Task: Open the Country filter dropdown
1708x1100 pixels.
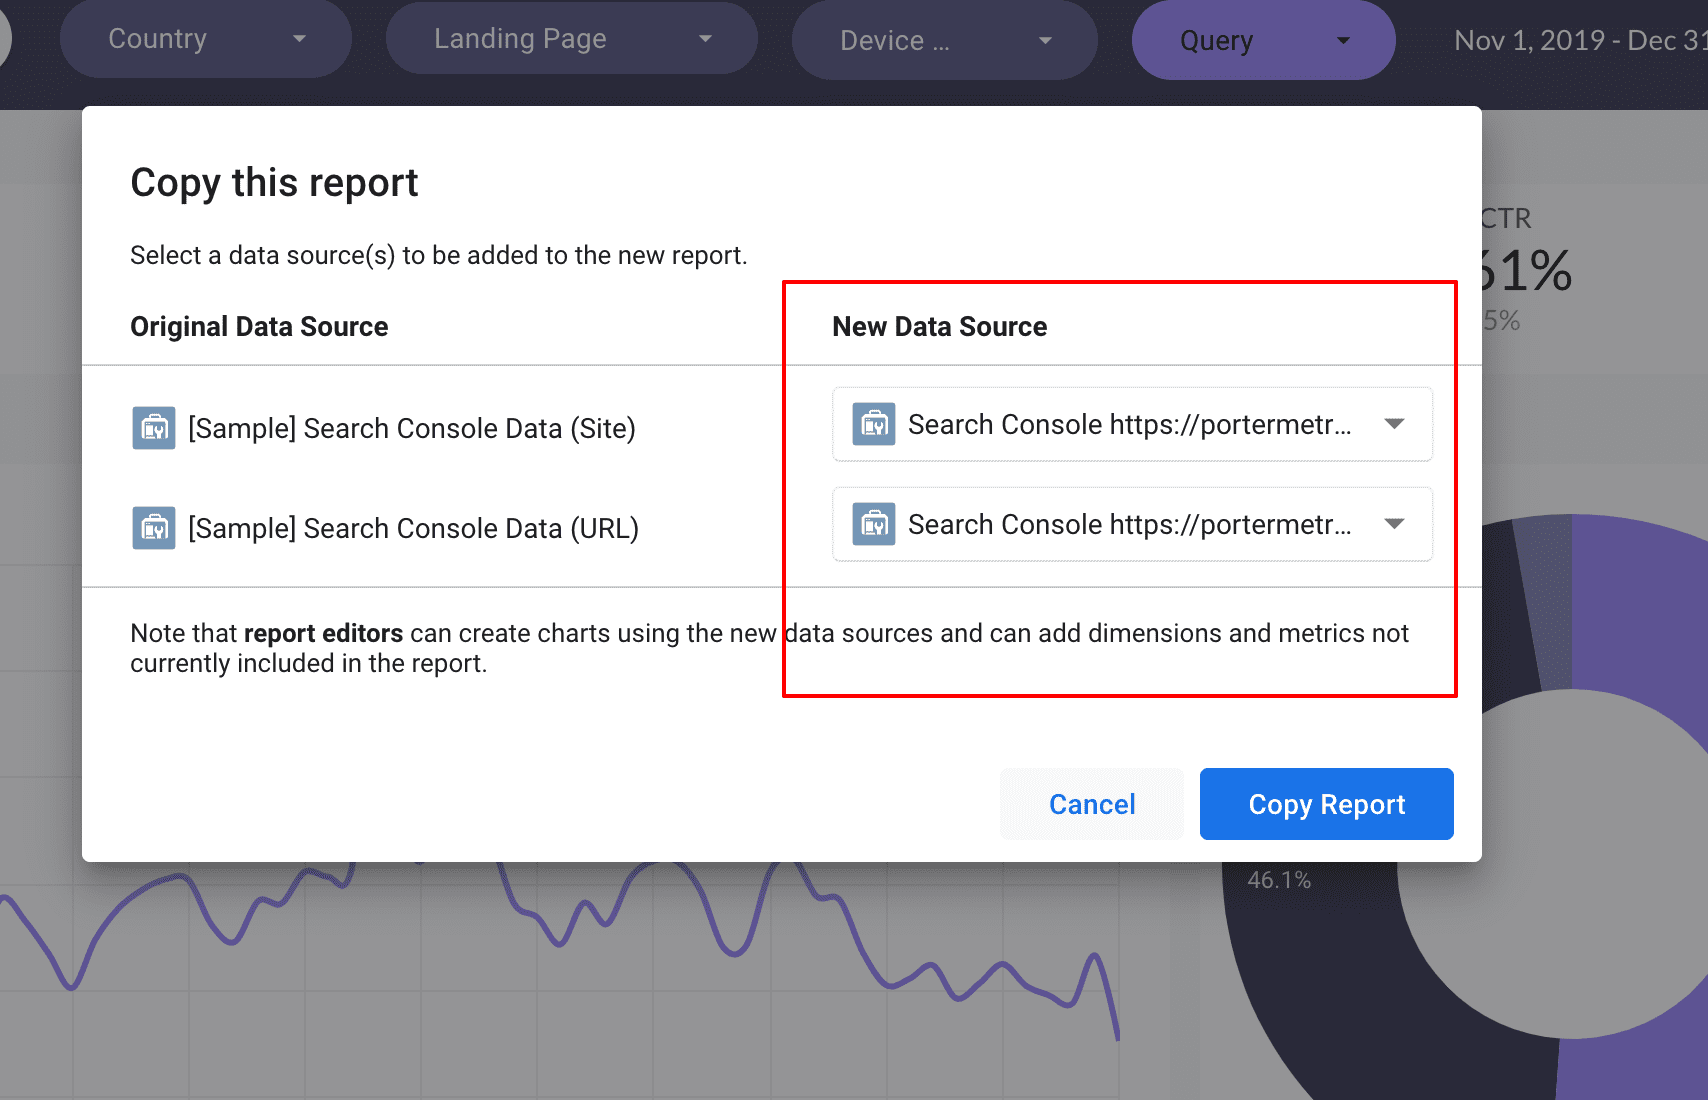Action: coord(206,39)
